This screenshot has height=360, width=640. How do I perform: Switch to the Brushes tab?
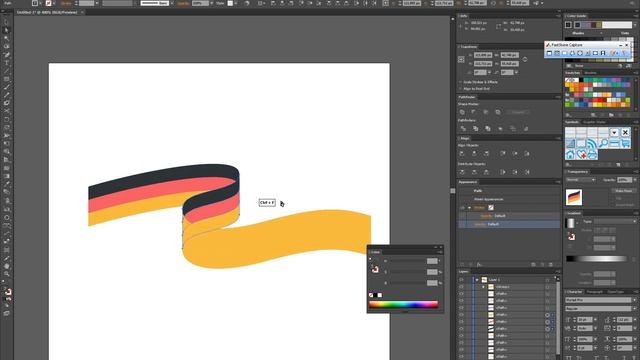(590, 73)
